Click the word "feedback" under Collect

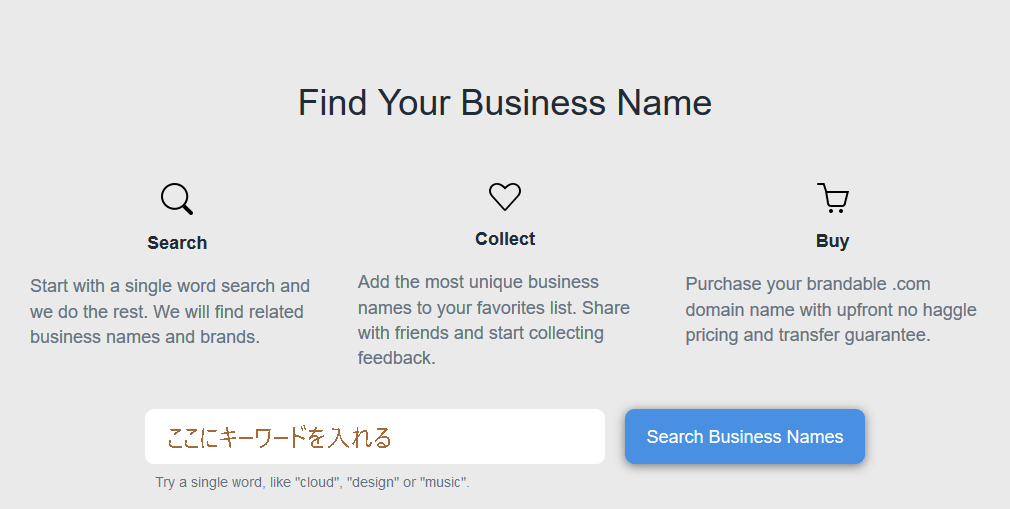point(397,358)
